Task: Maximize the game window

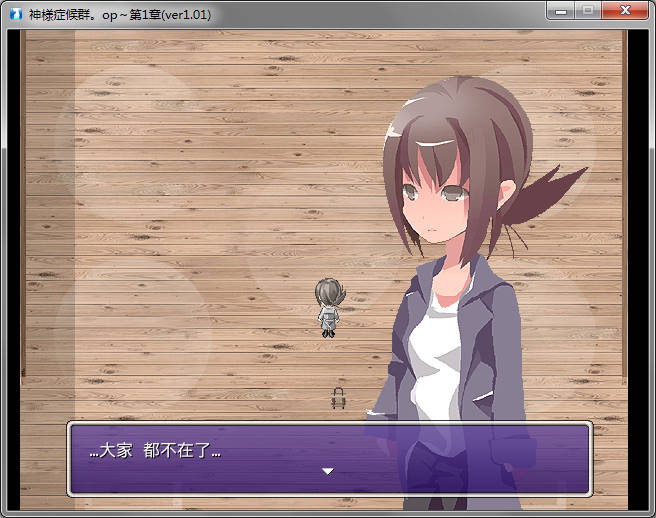Action: coord(588,11)
